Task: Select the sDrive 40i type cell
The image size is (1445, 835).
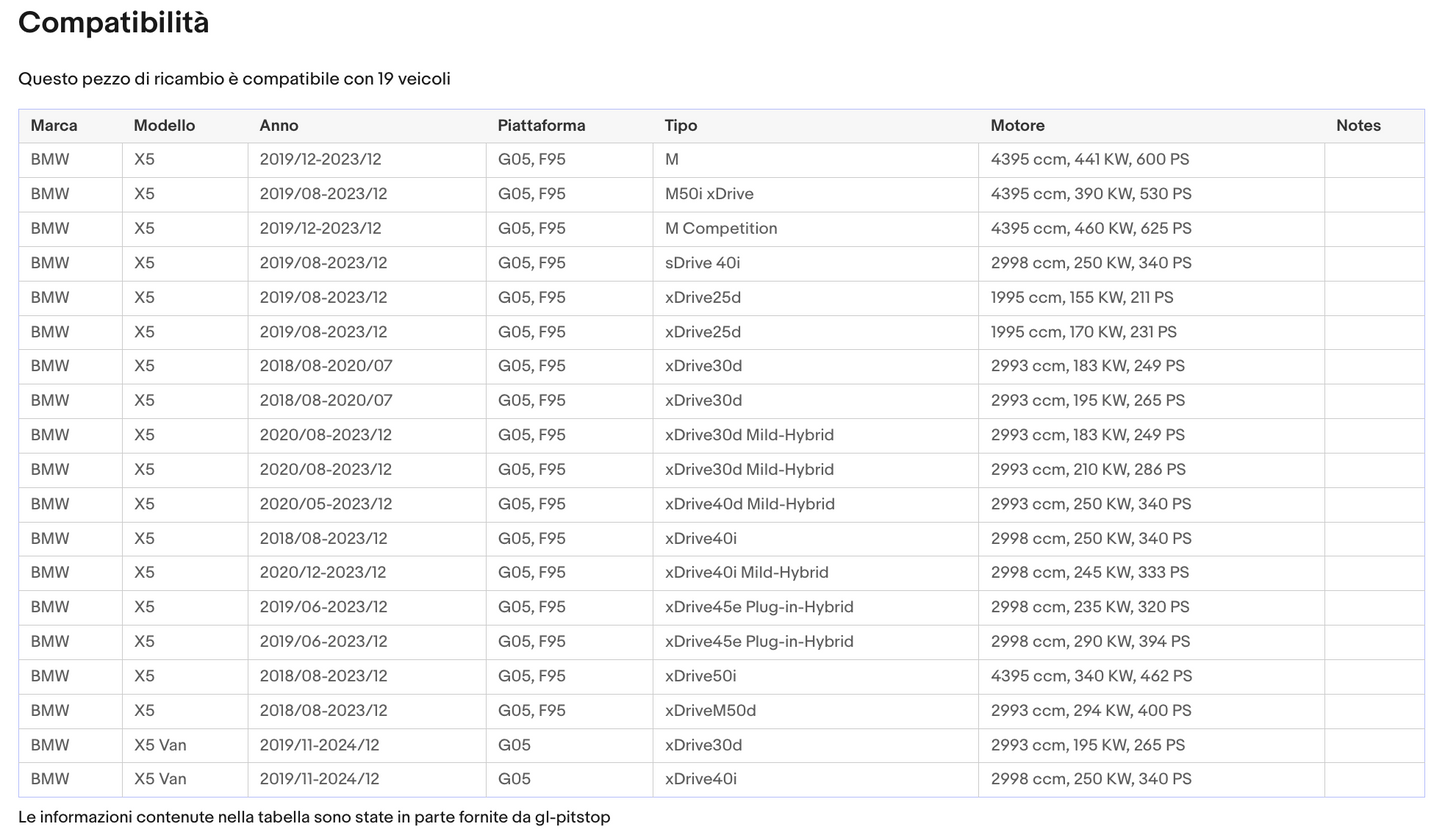Action: click(702, 263)
